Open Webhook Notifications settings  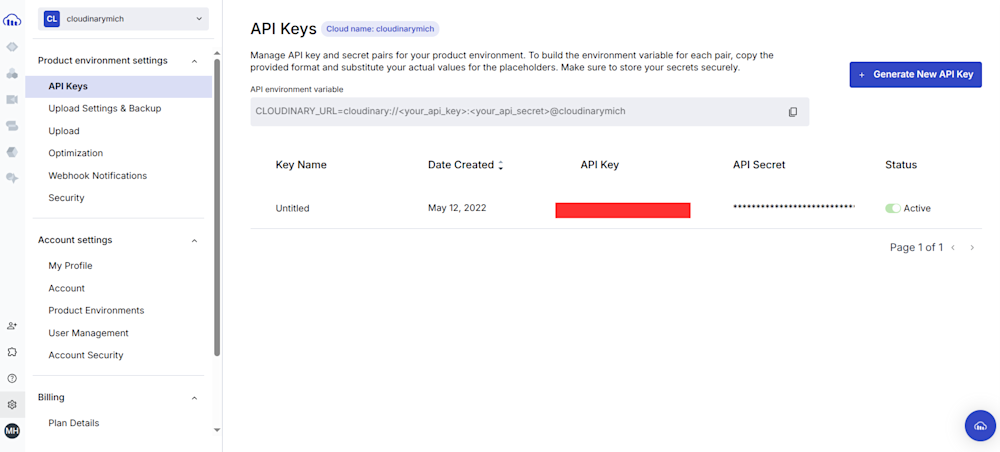[98, 175]
